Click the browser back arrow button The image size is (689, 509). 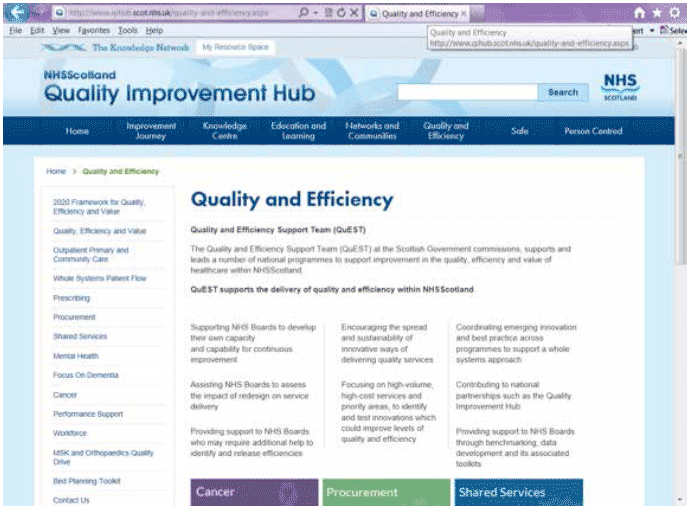tap(16, 13)
